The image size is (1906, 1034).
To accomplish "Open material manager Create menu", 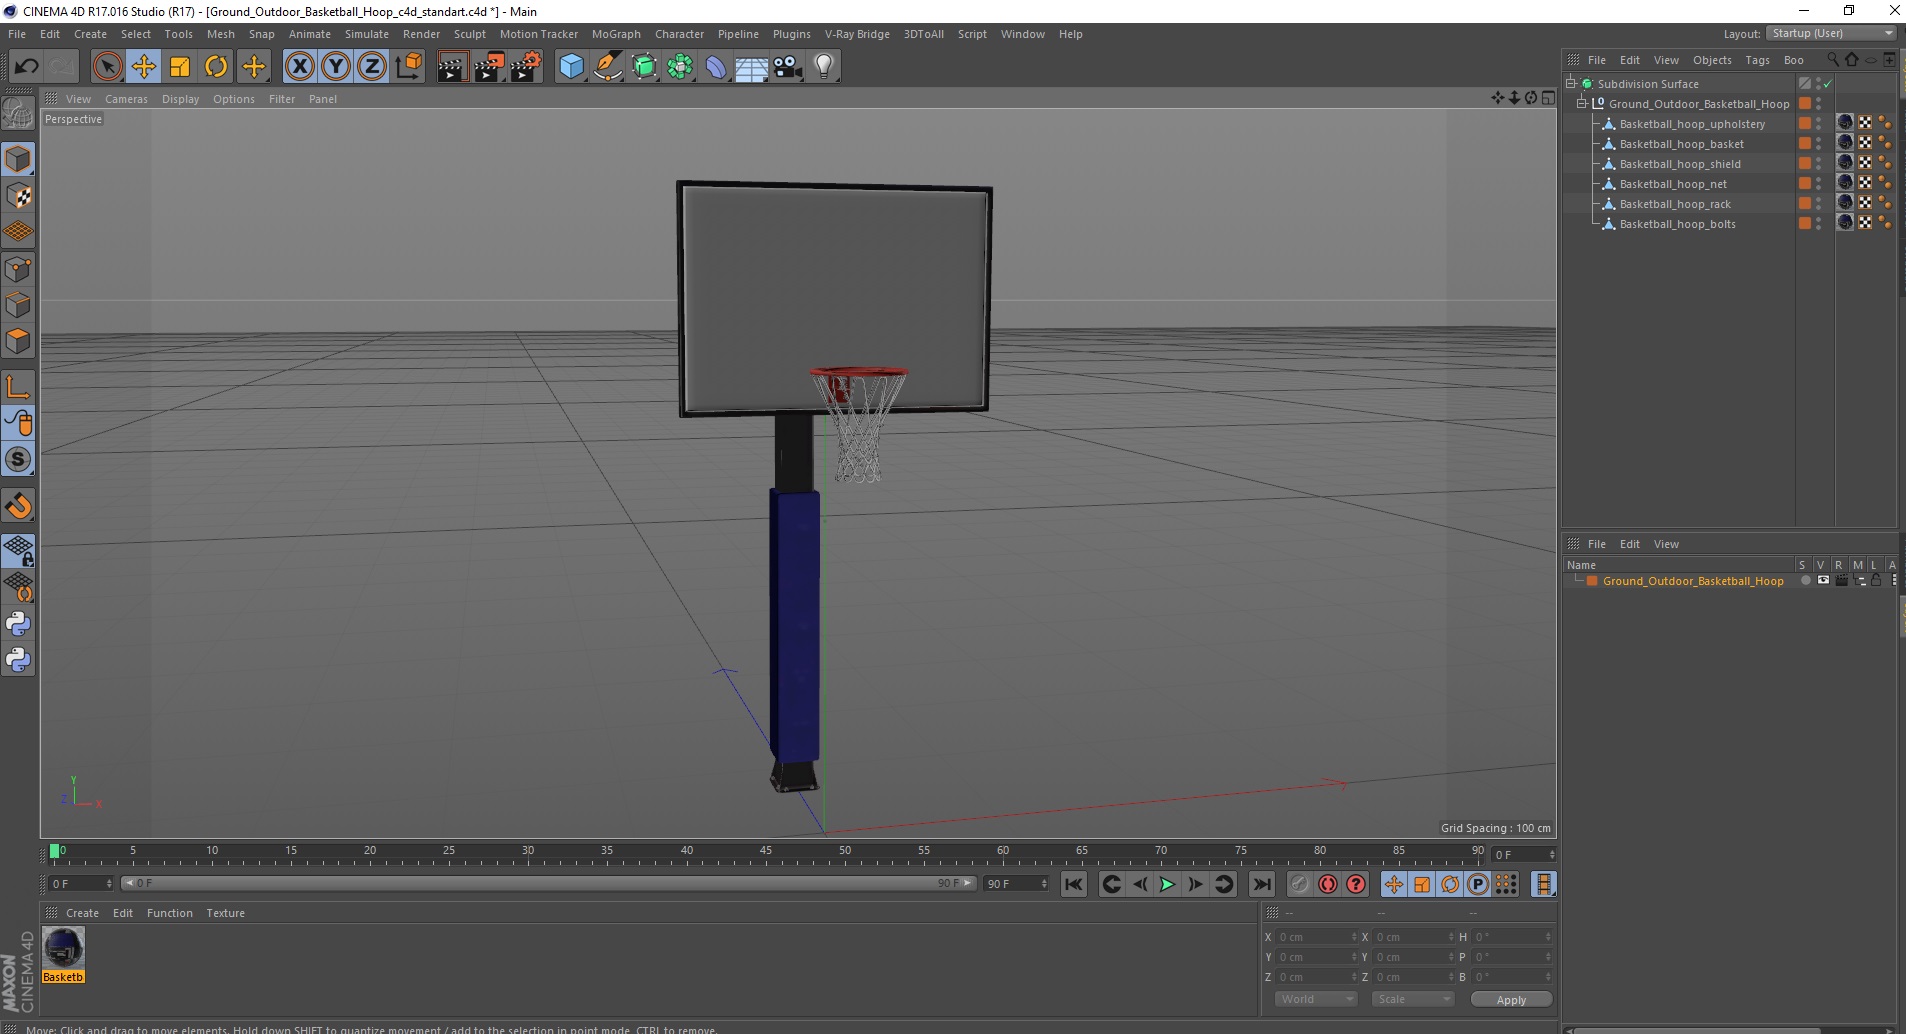I will [x=82, y=913].
